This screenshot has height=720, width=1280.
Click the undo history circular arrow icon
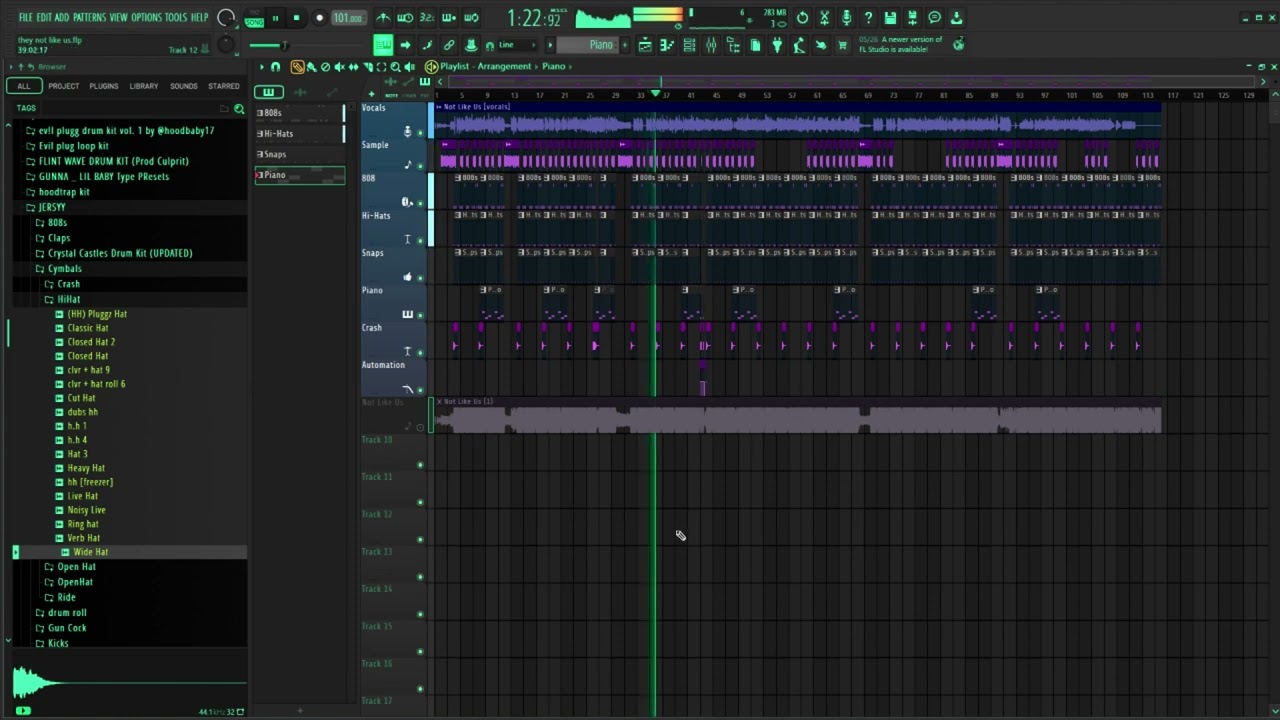tap(802, 18)
